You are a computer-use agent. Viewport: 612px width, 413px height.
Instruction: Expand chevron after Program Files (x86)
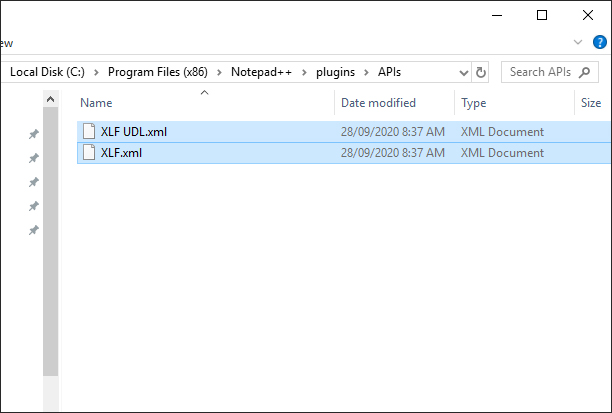pyautogui.click(x=219, y=73)
